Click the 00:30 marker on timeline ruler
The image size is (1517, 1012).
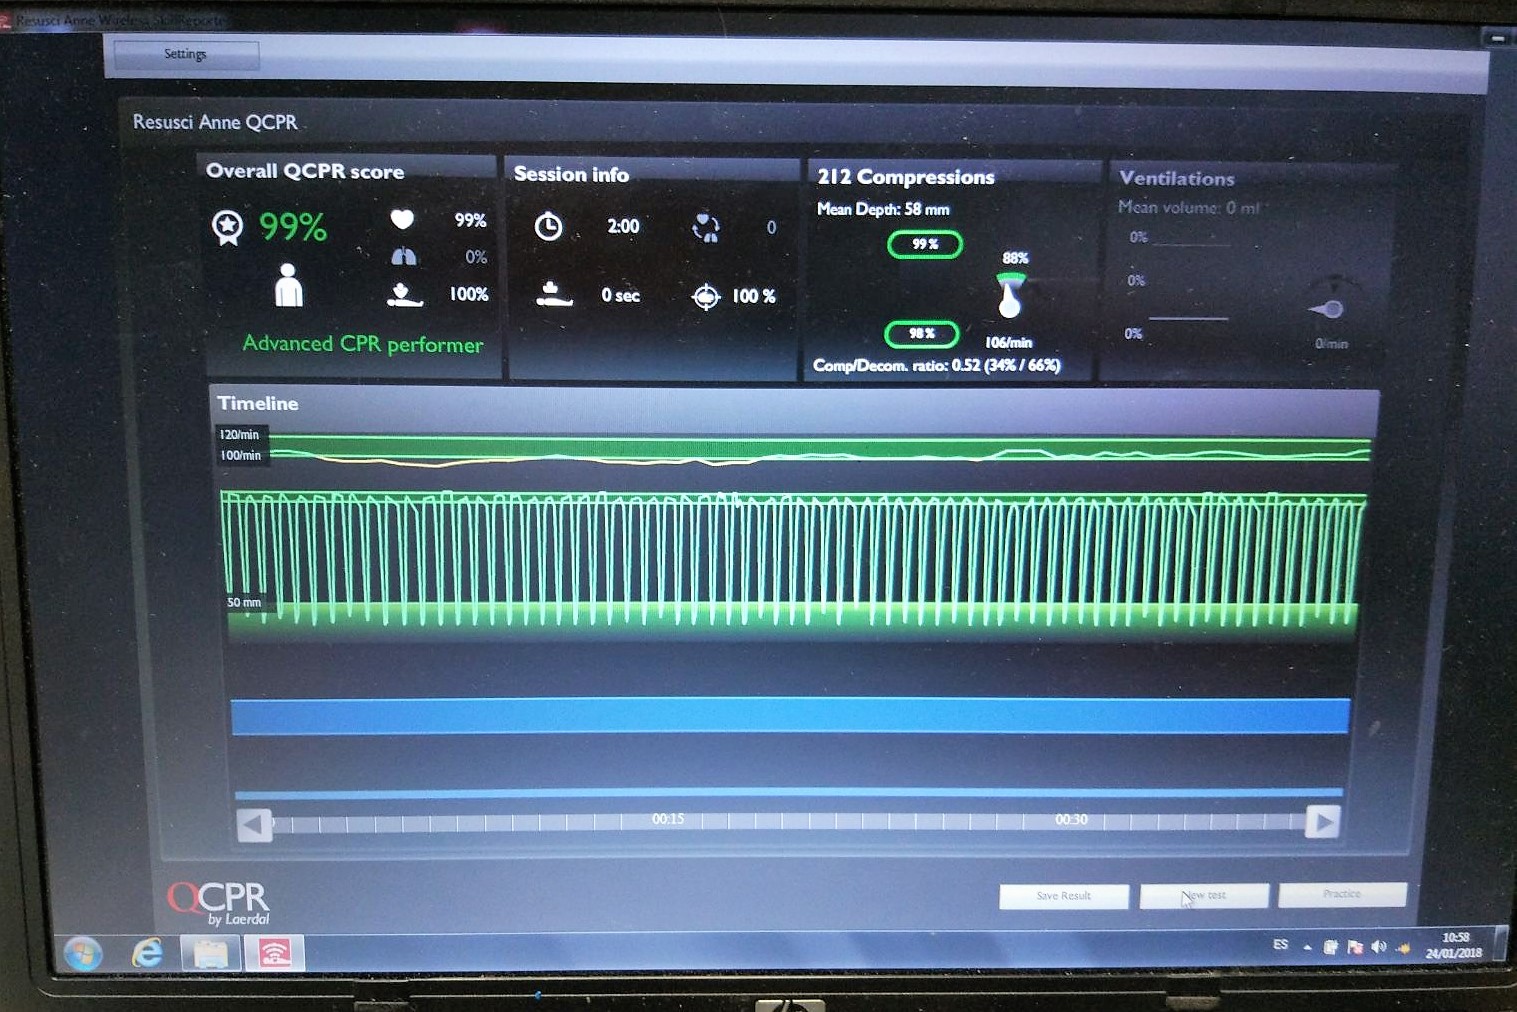tap(1071, 819)
